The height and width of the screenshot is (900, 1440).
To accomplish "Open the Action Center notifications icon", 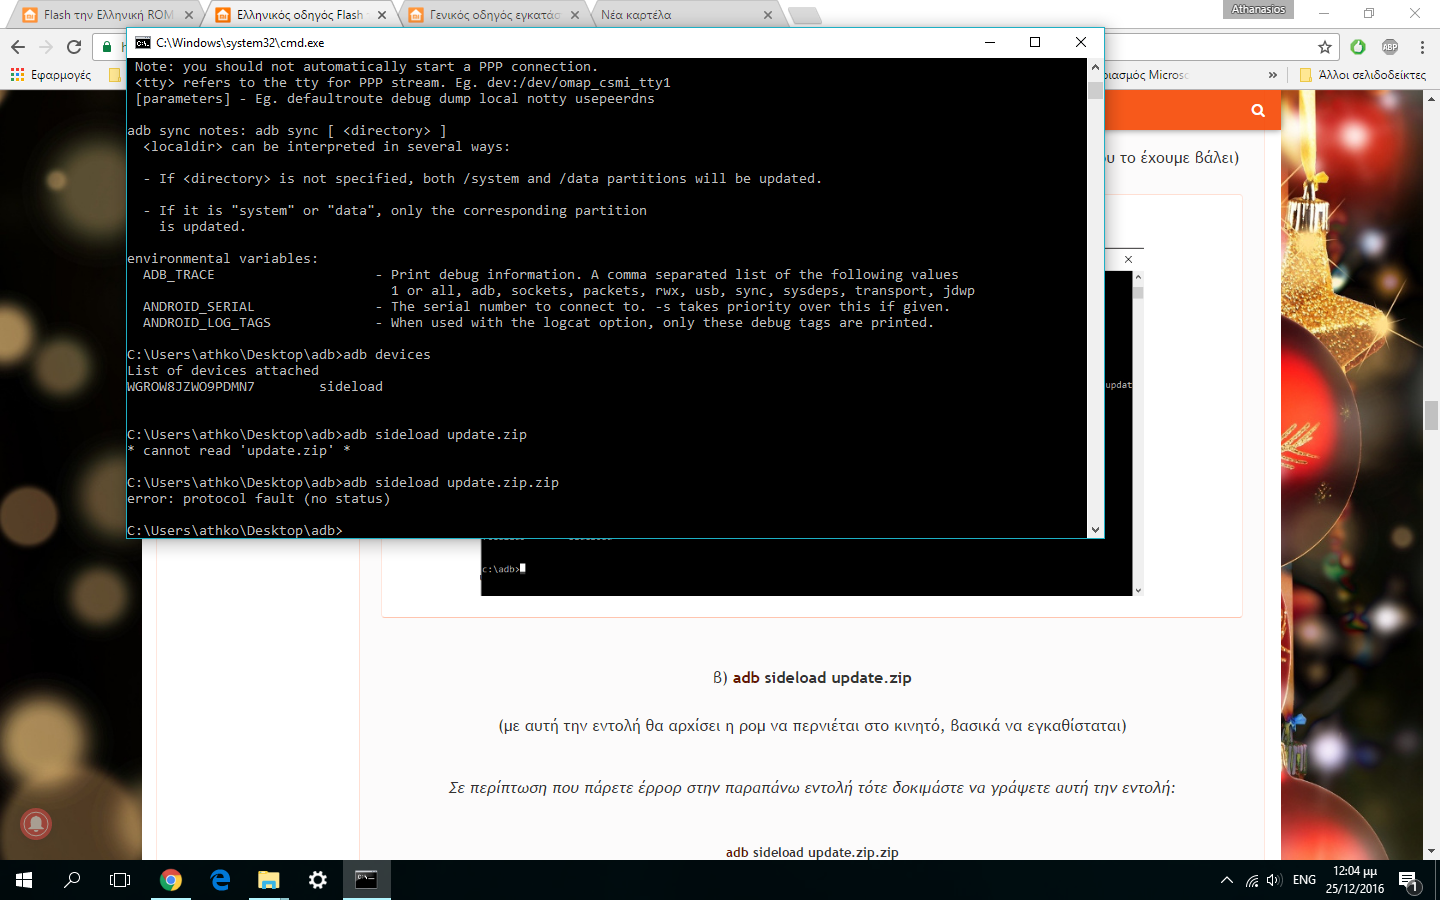I will click(x=1409, y=881).
